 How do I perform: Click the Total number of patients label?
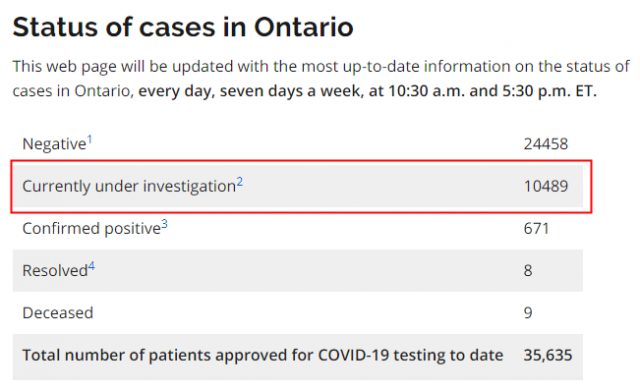pos(263,356)
